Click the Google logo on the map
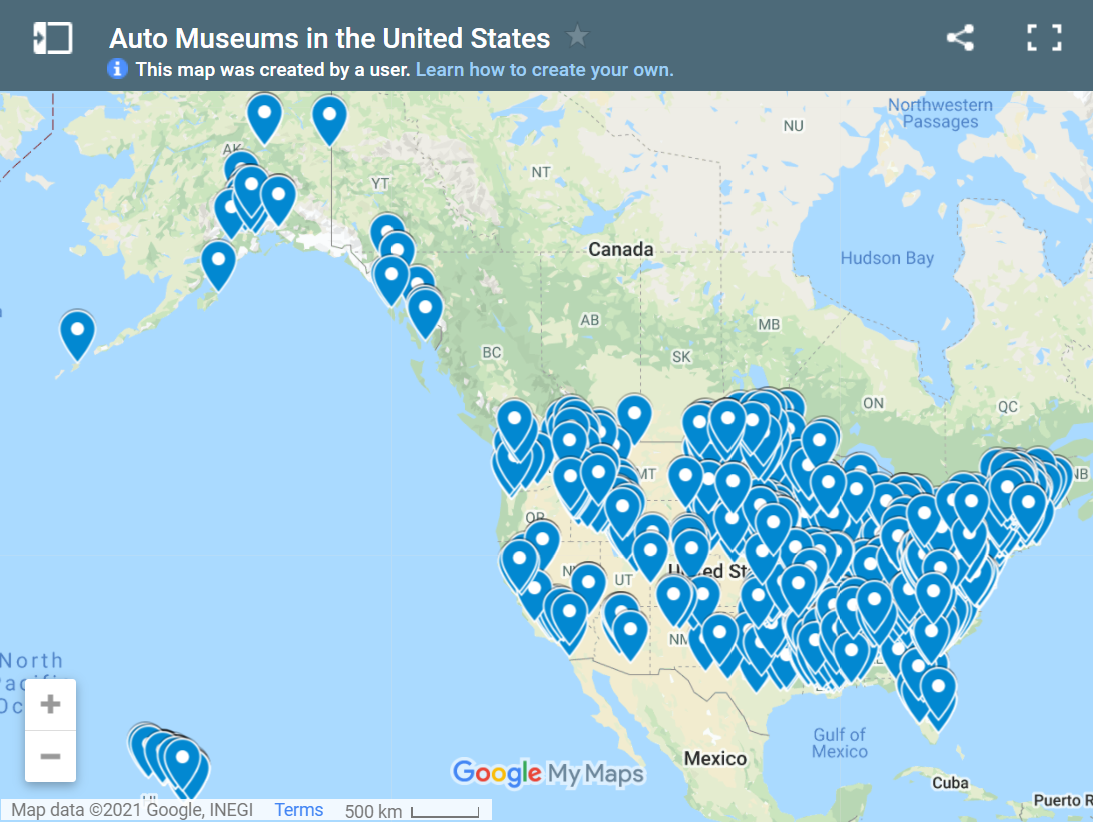1093x822 pixels. pyautogui.click(x=498, y=773)
